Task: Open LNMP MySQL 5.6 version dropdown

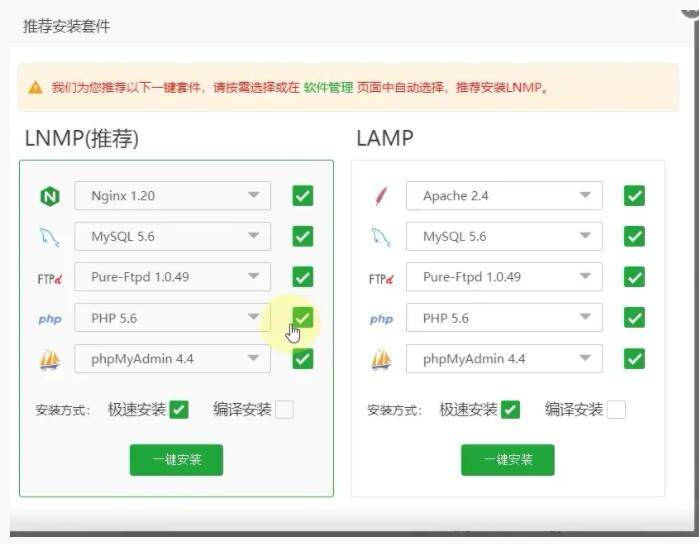Action: 173,236
